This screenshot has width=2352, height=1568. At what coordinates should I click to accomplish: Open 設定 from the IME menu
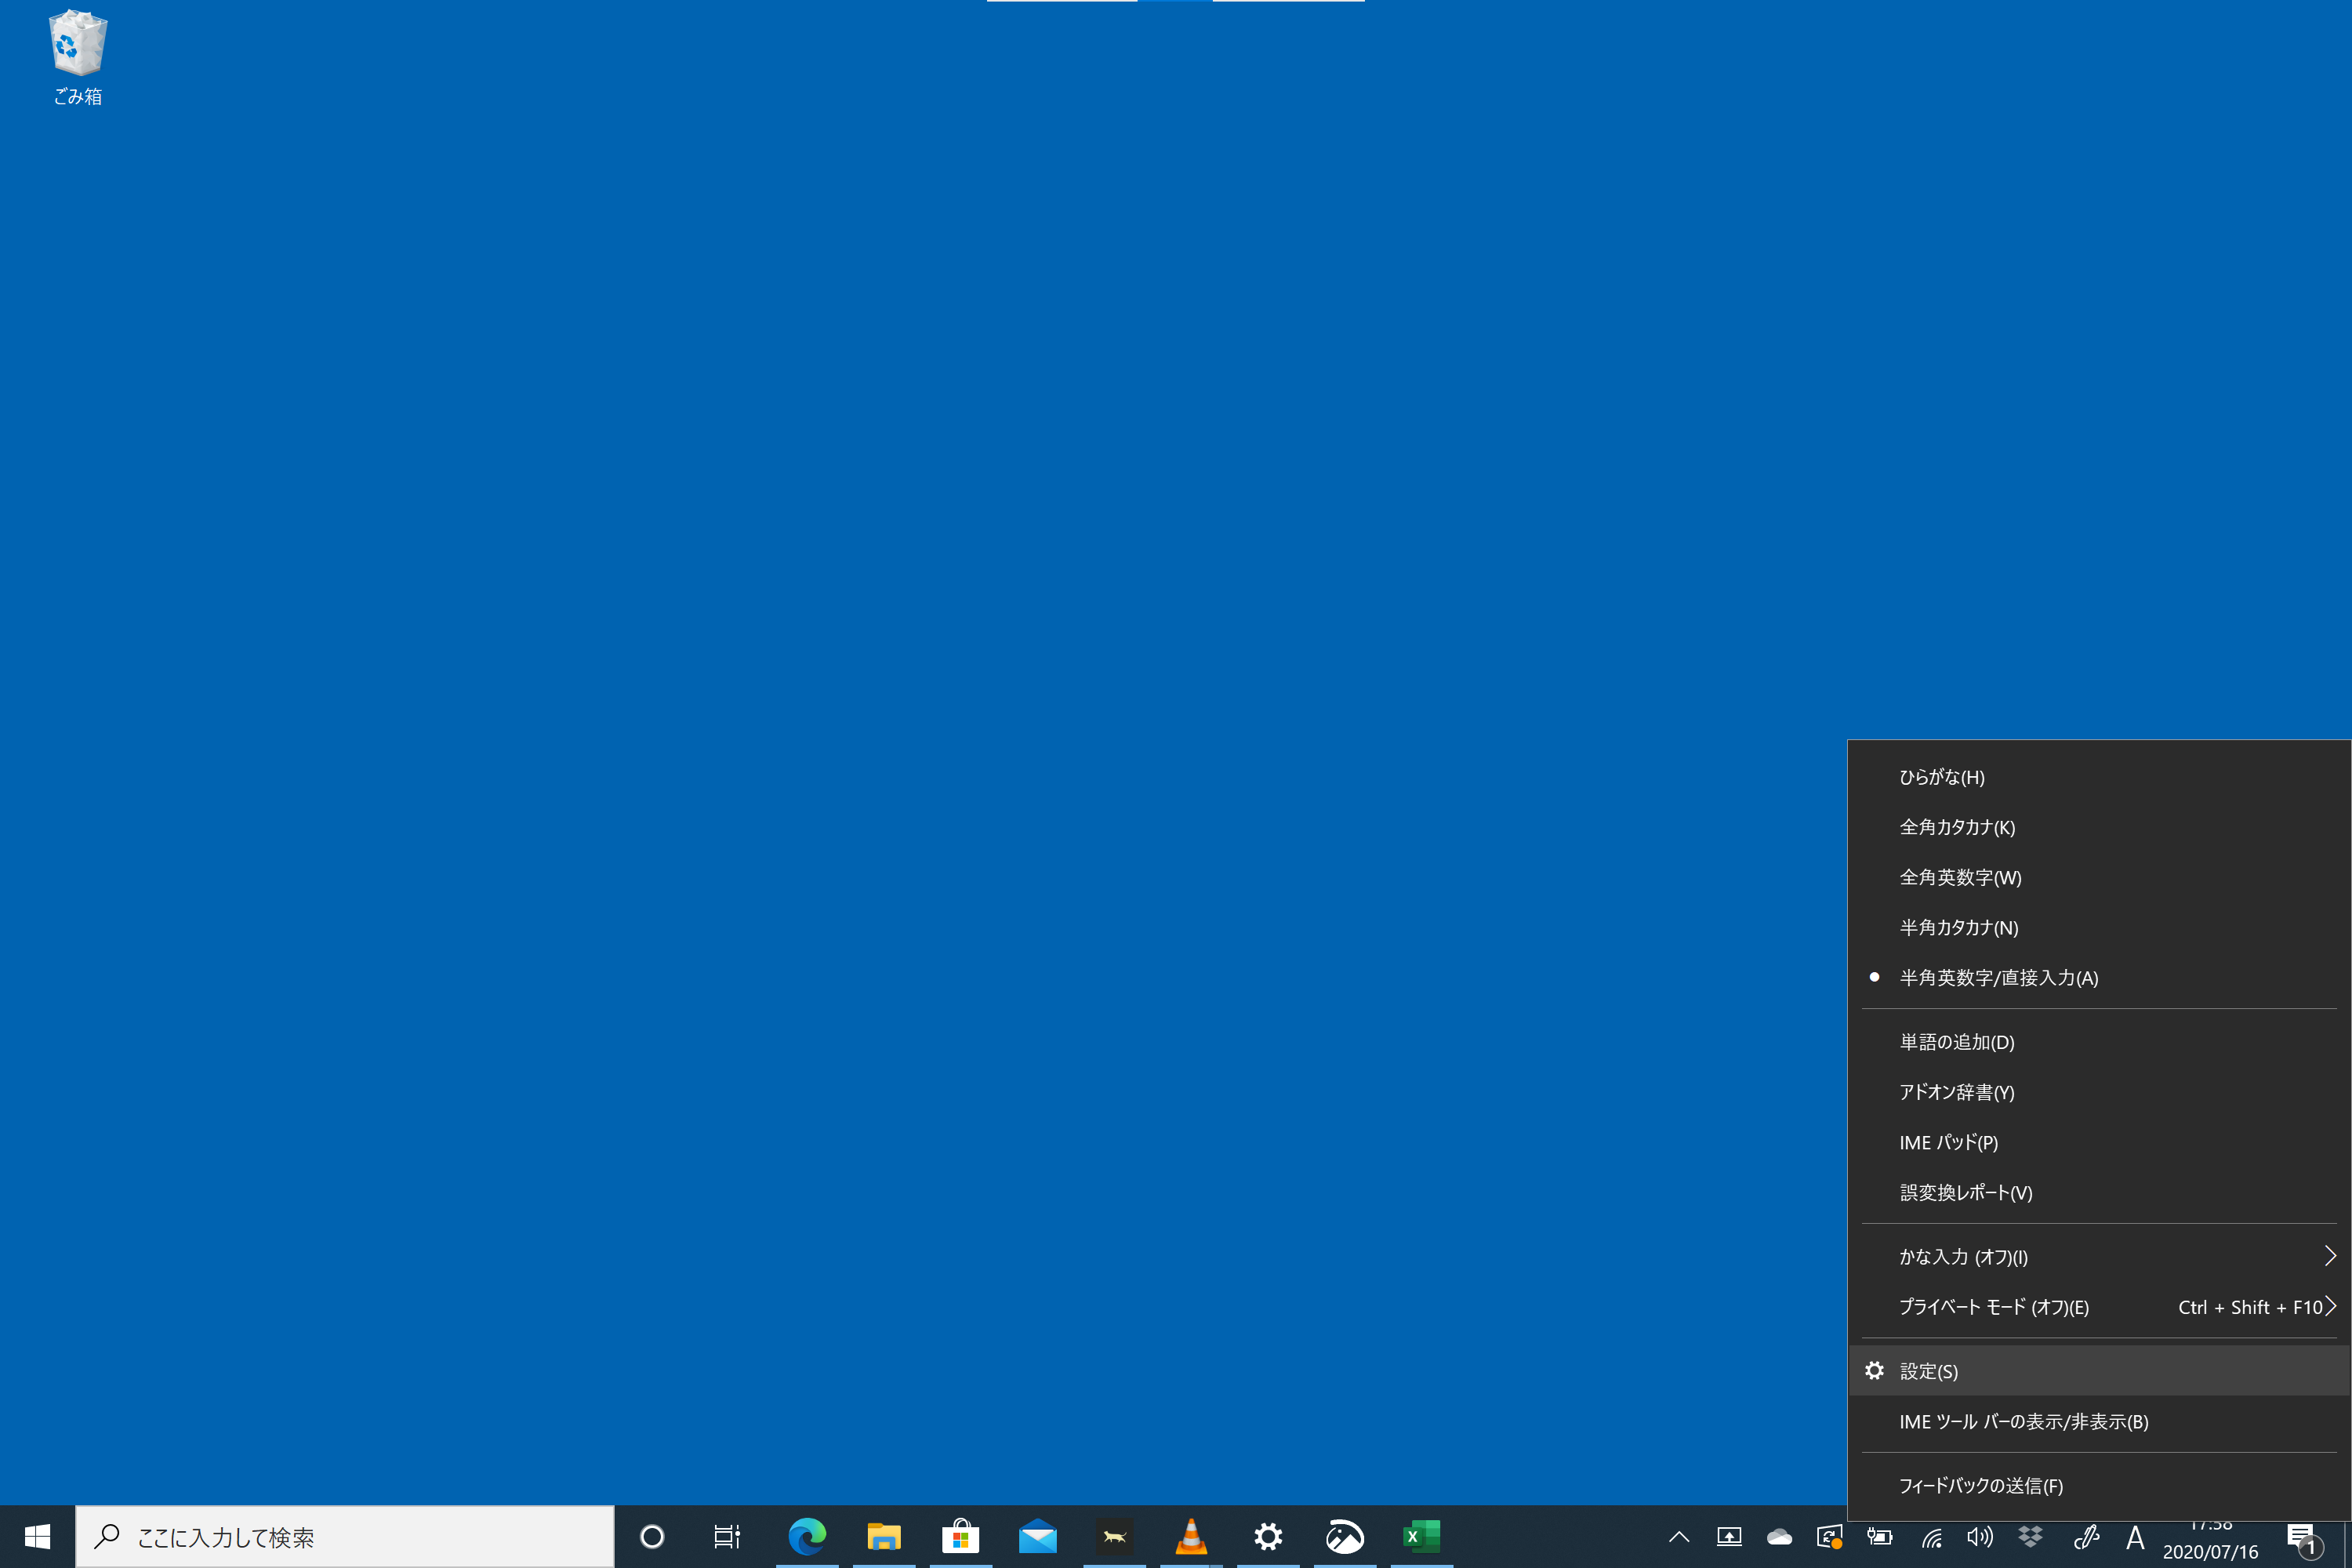[1928, 1370]
